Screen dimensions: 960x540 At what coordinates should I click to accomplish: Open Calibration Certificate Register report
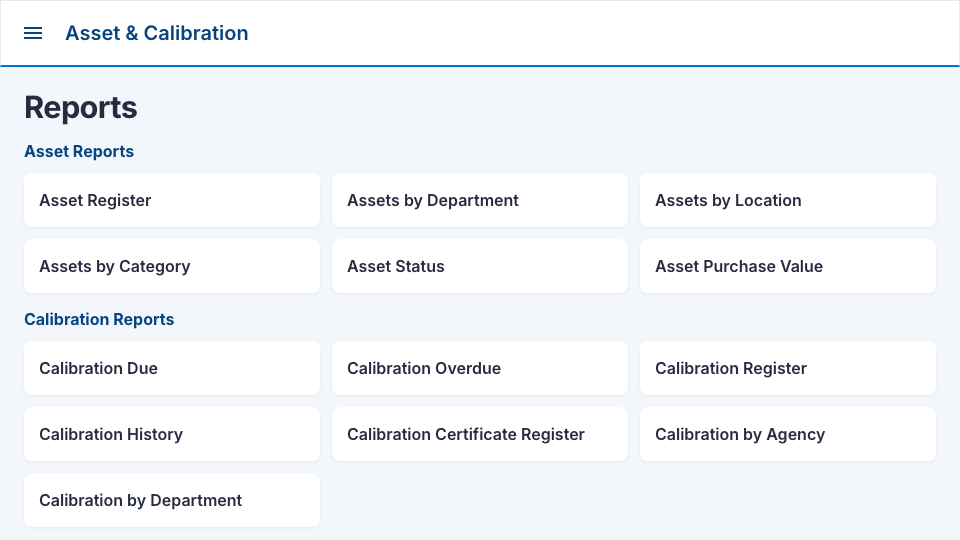(480, 434)
